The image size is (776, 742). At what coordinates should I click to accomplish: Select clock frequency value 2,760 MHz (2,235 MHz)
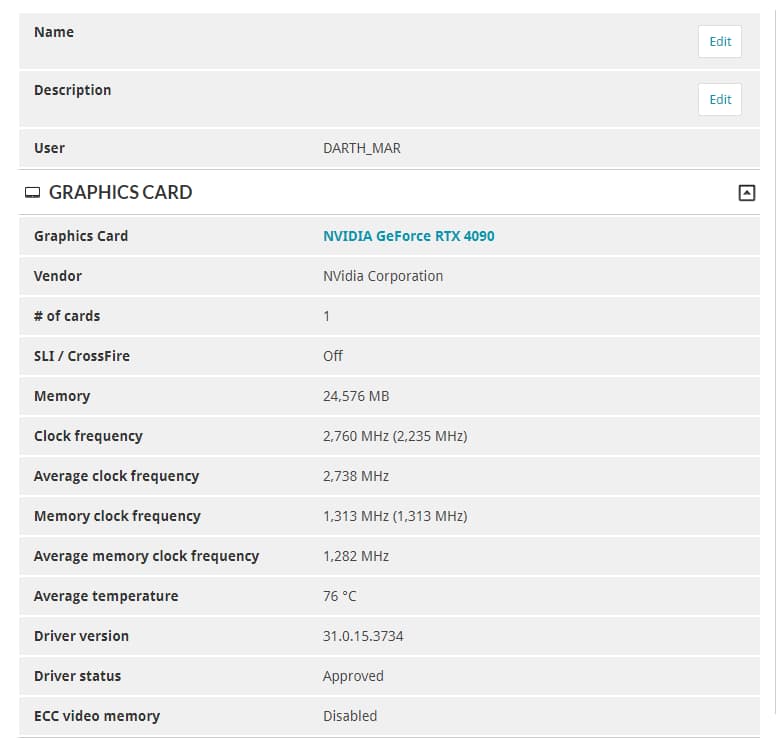click(x=395, y=436)
